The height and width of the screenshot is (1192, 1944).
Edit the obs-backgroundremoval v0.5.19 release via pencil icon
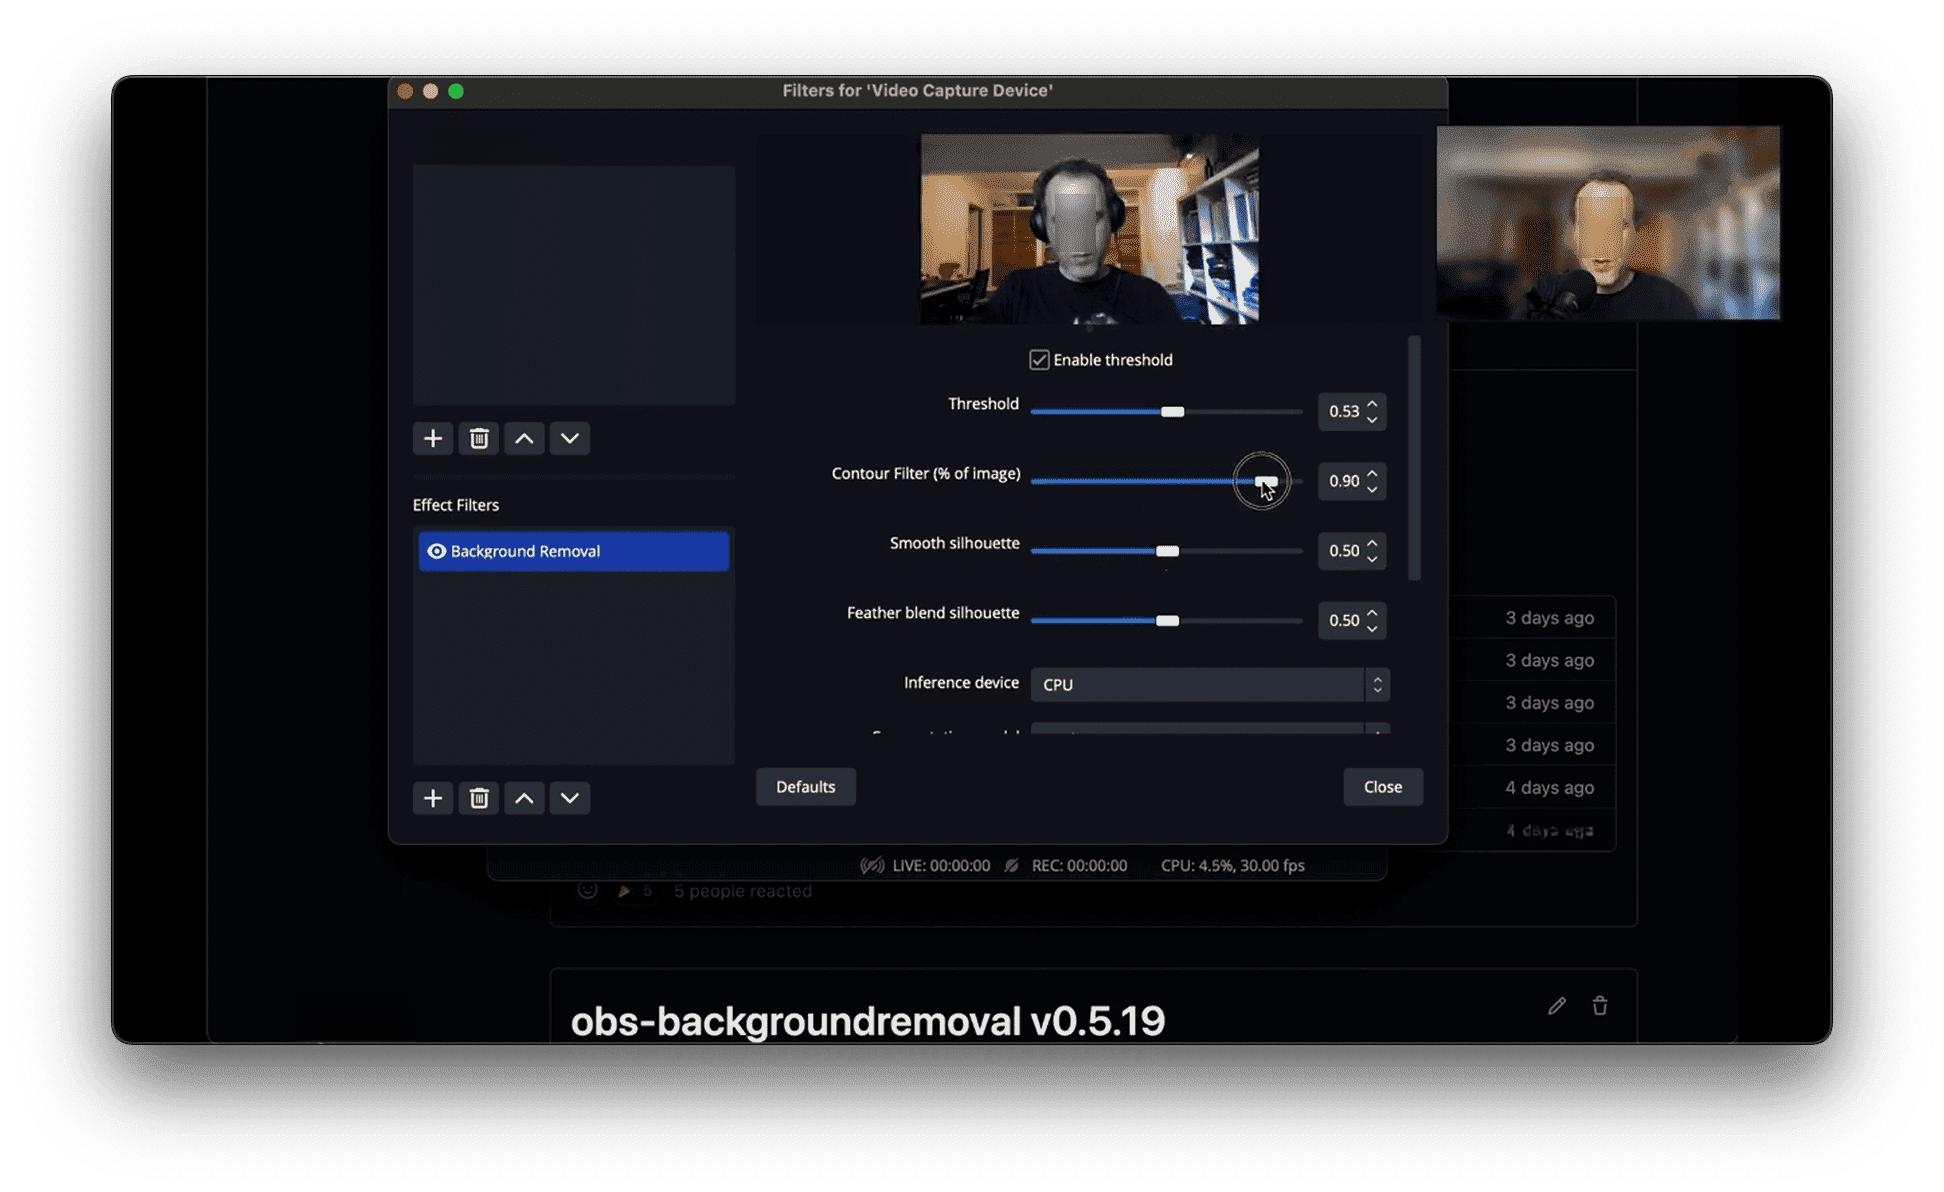tap(1557, 1006)
